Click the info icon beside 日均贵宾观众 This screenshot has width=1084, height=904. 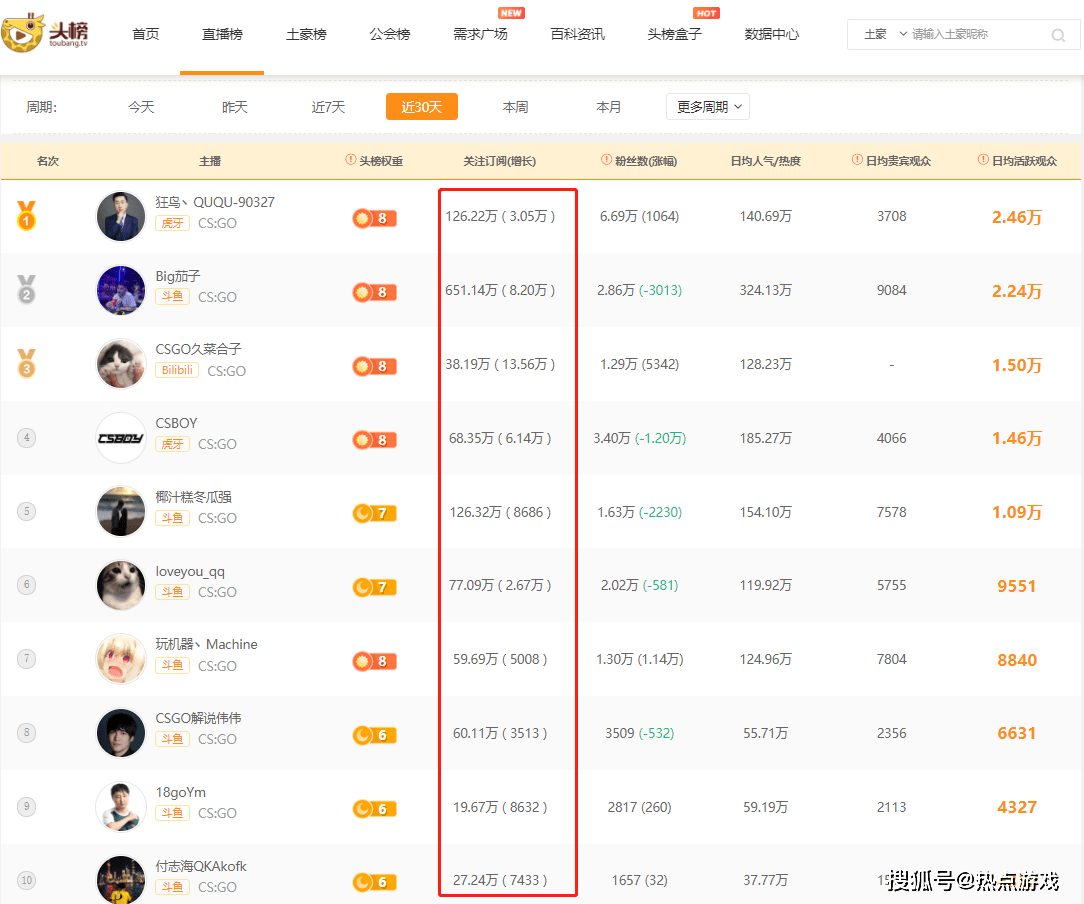point(857,160)
